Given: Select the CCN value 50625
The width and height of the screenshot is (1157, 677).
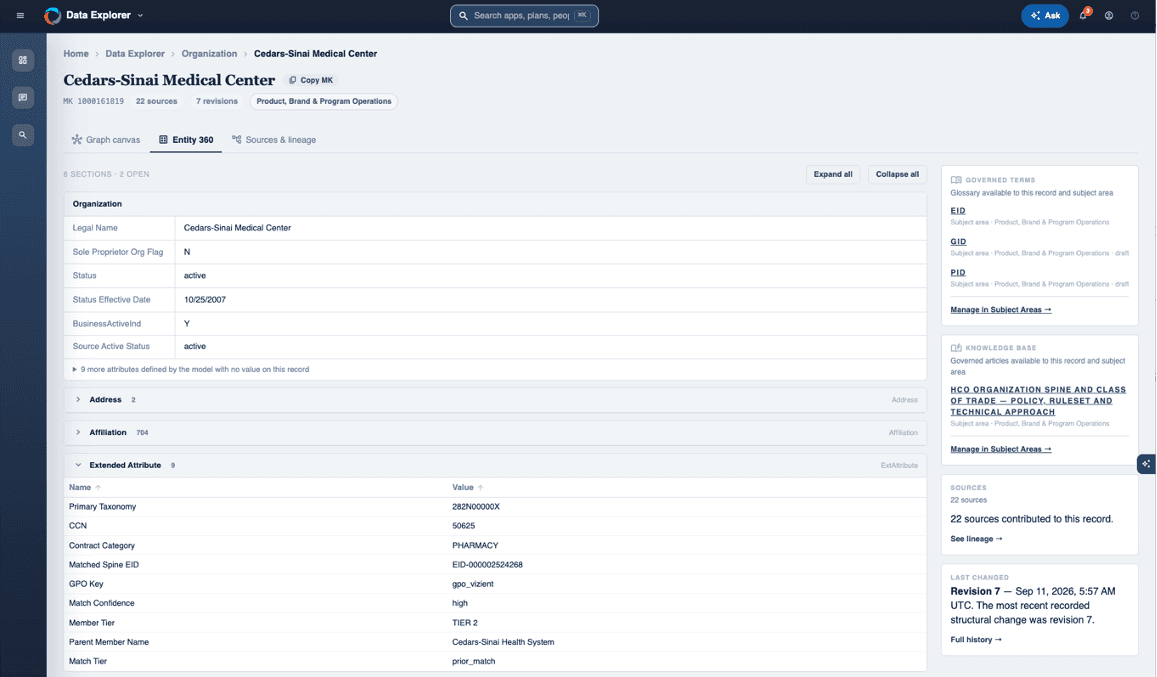Looking at the screenshot, I should [x=463, y=526].
